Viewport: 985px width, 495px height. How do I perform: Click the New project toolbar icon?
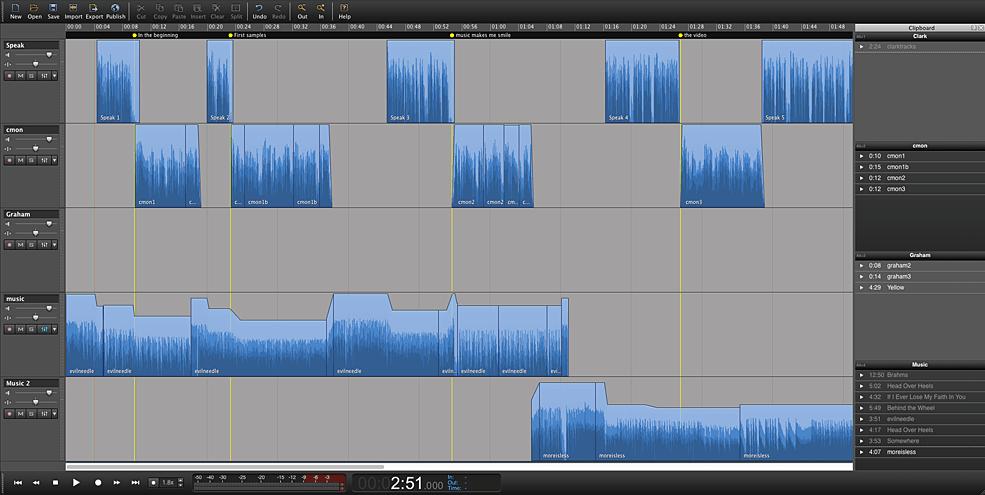pos(16,11)
